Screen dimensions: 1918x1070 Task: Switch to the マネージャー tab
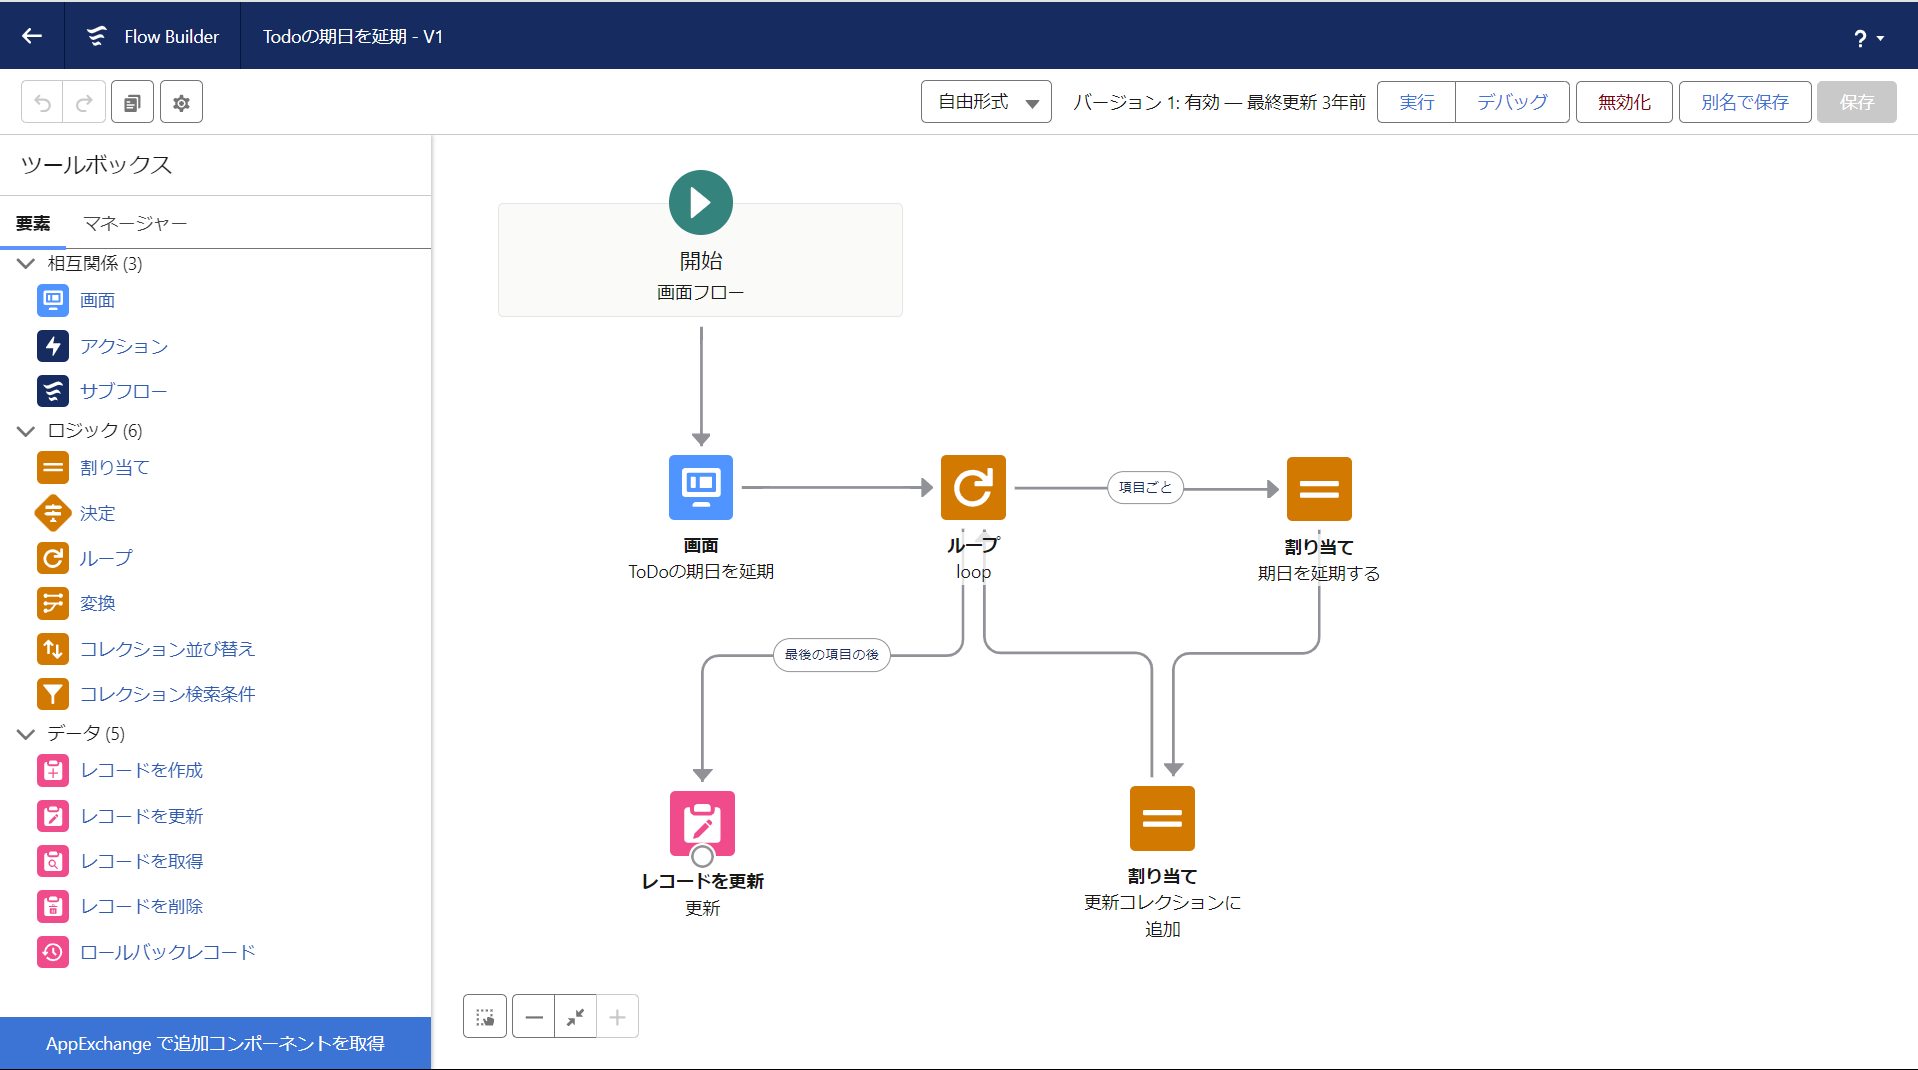pos(135,223)
